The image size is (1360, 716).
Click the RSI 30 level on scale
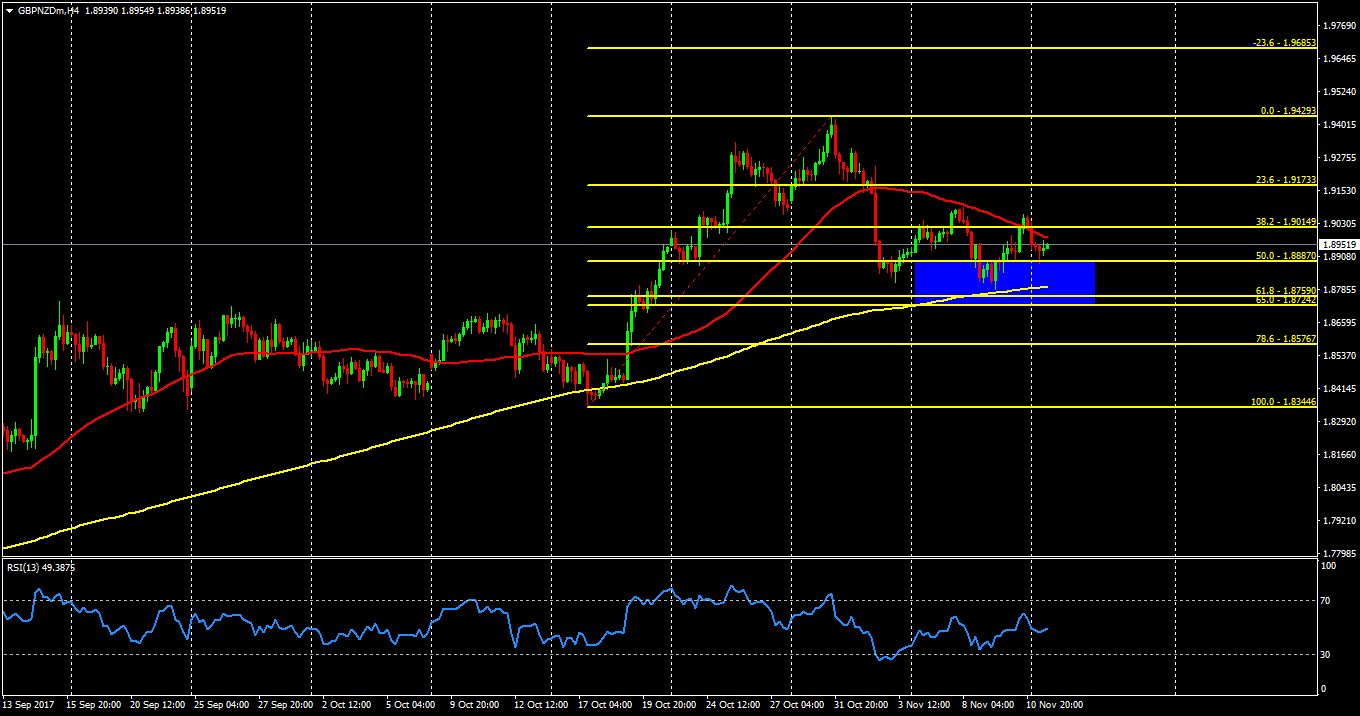(x=1326, y=654)
